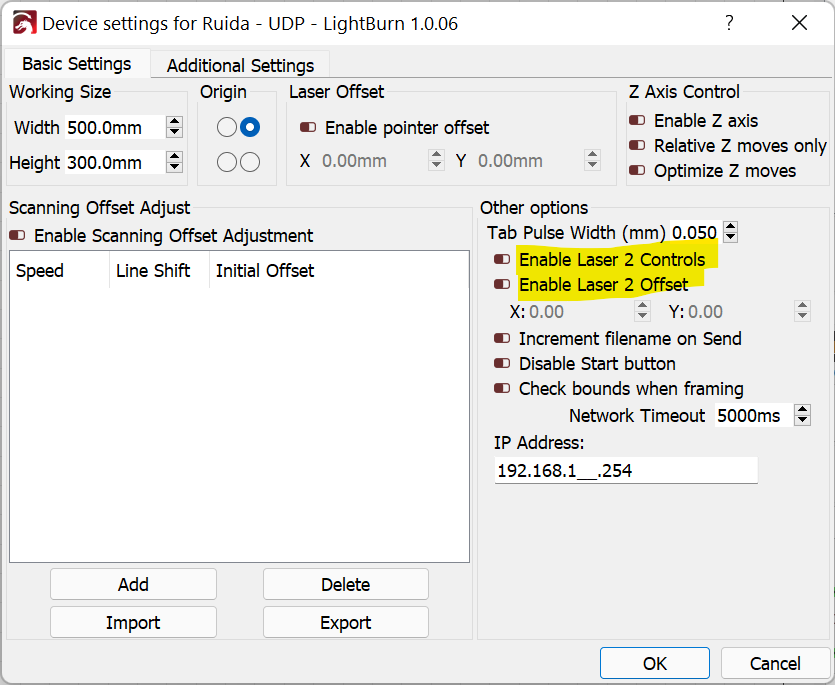Confirm settings with the OK button
The height and width of the screenshot is (685, 835).
(654, 663)
